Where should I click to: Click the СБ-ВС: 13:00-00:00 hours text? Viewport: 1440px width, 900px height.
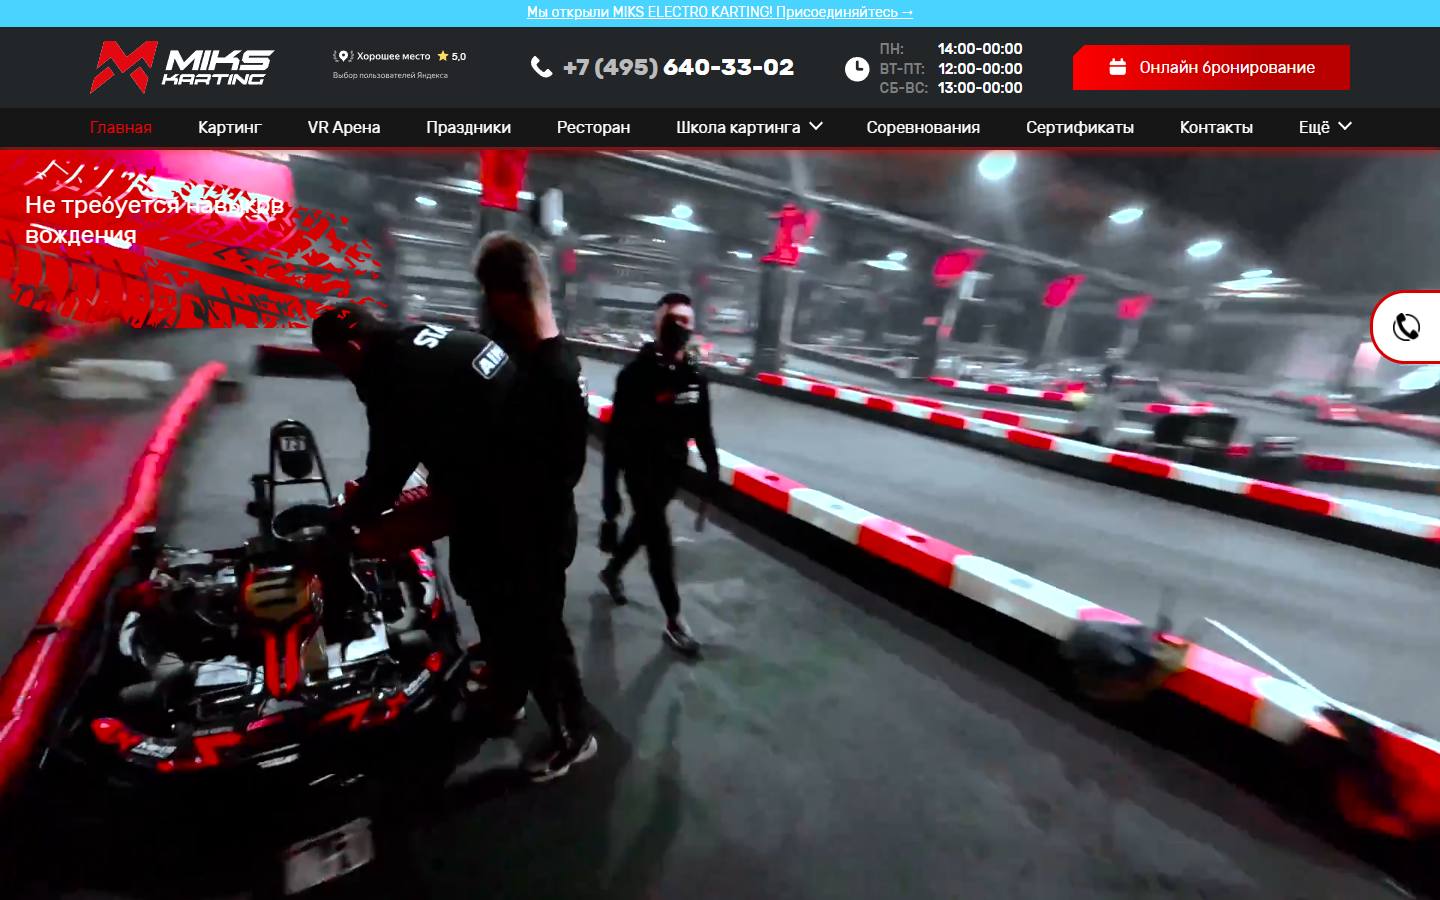[x=951, y=87]
